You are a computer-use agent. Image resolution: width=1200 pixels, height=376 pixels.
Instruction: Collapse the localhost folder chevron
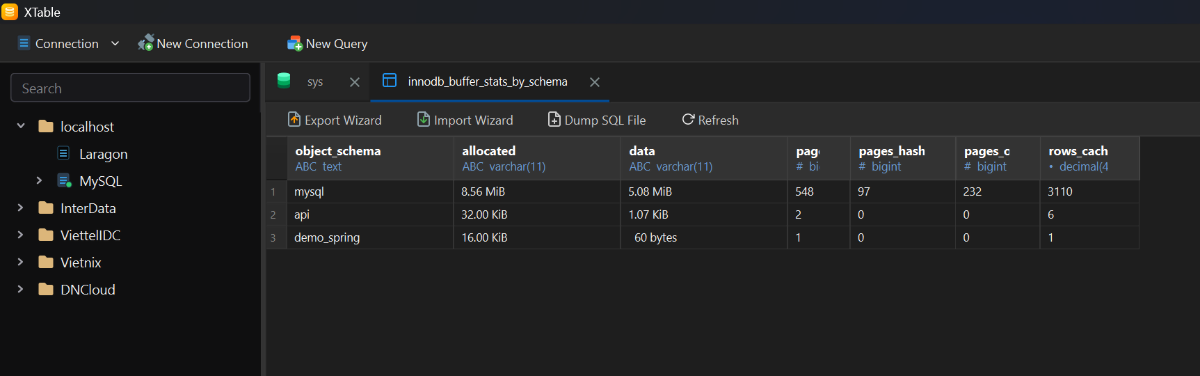21,127
